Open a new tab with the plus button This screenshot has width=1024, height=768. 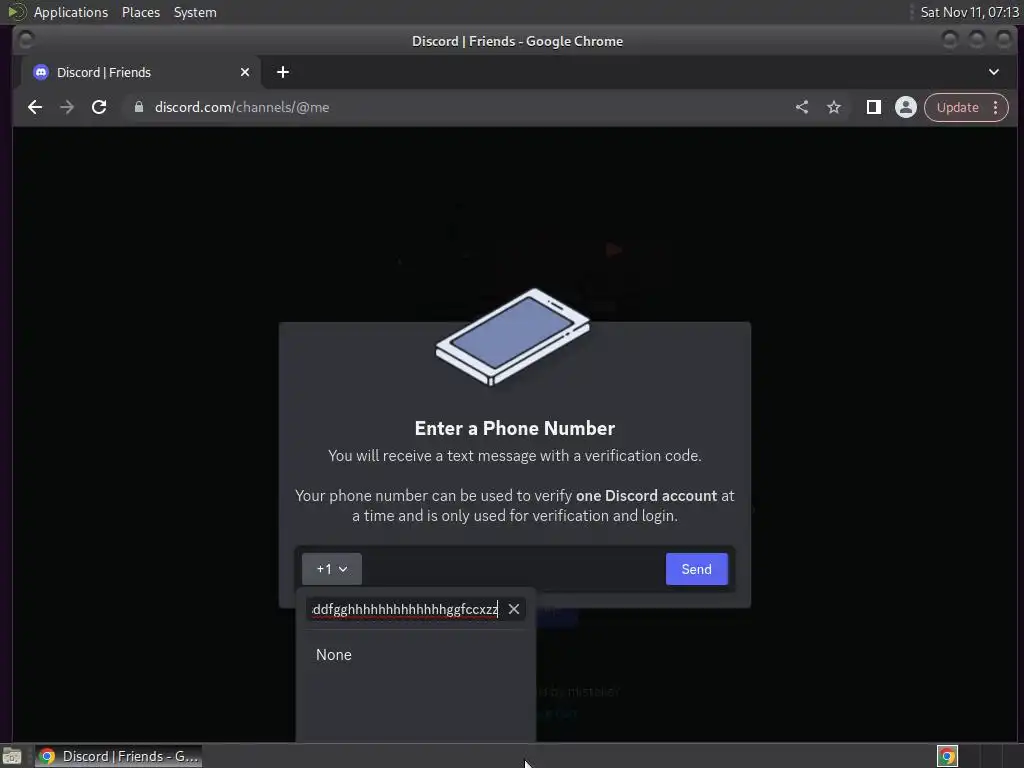click(283, 72)
